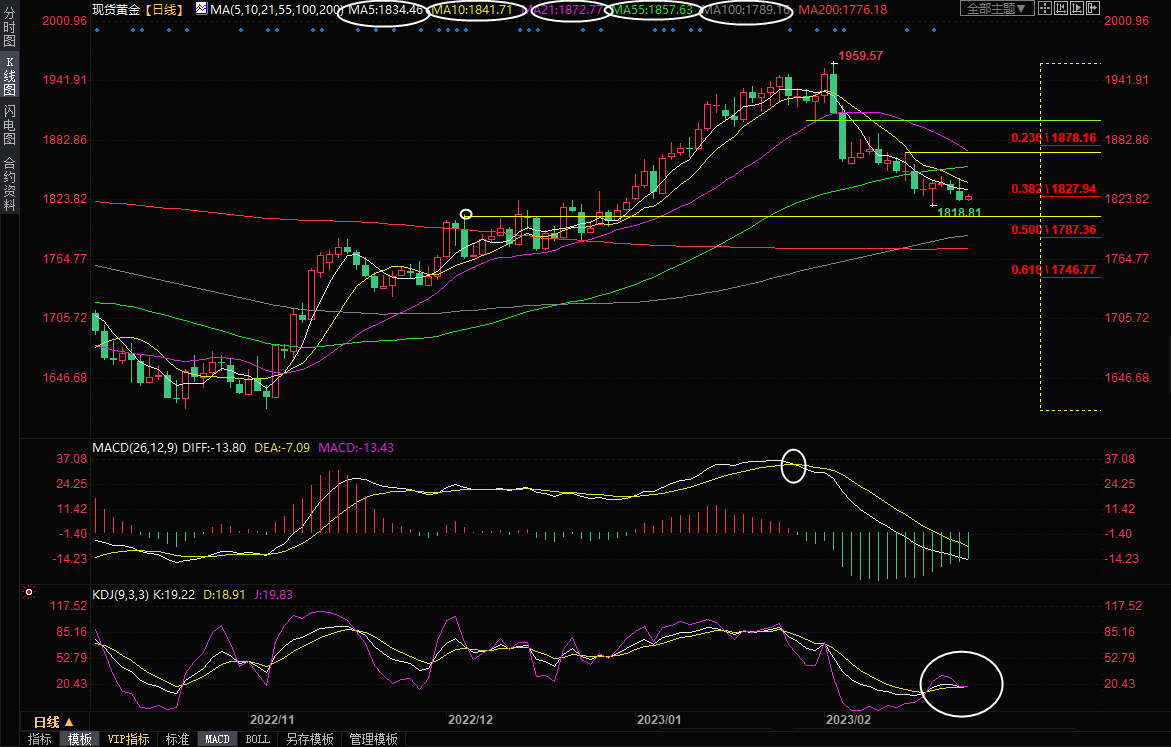
Task: Click the MA indicator chart icon
Action: tap(202, 9)
